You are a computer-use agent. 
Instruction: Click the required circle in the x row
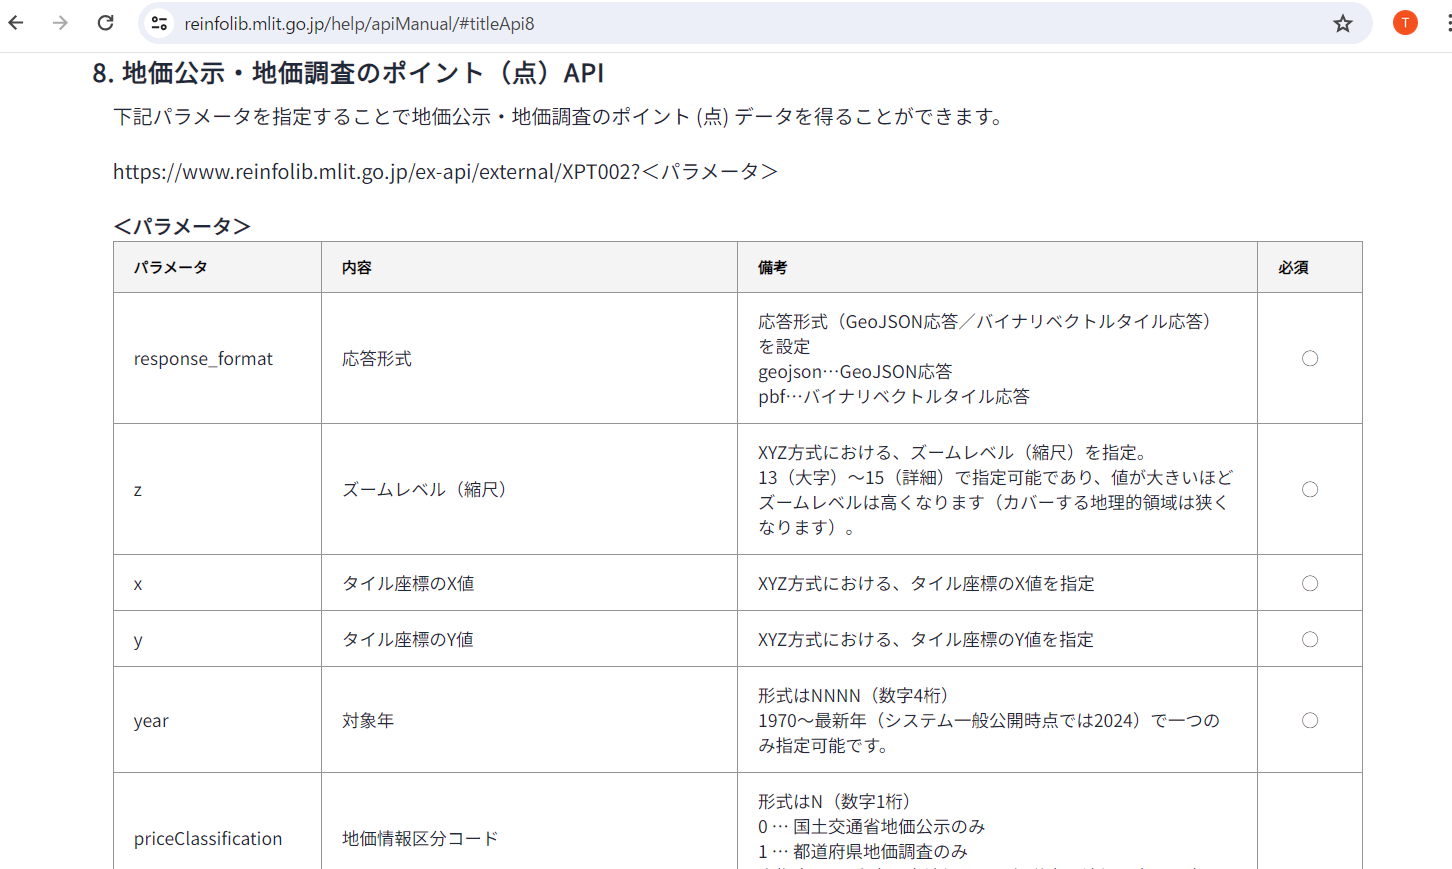click(x=1310, y=583)
